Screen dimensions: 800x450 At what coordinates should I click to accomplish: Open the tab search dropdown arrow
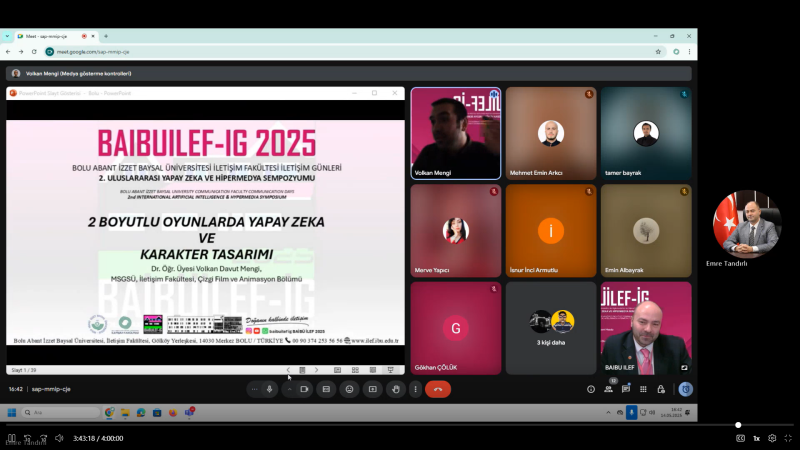pyautogui.click(x=7, y=36)
